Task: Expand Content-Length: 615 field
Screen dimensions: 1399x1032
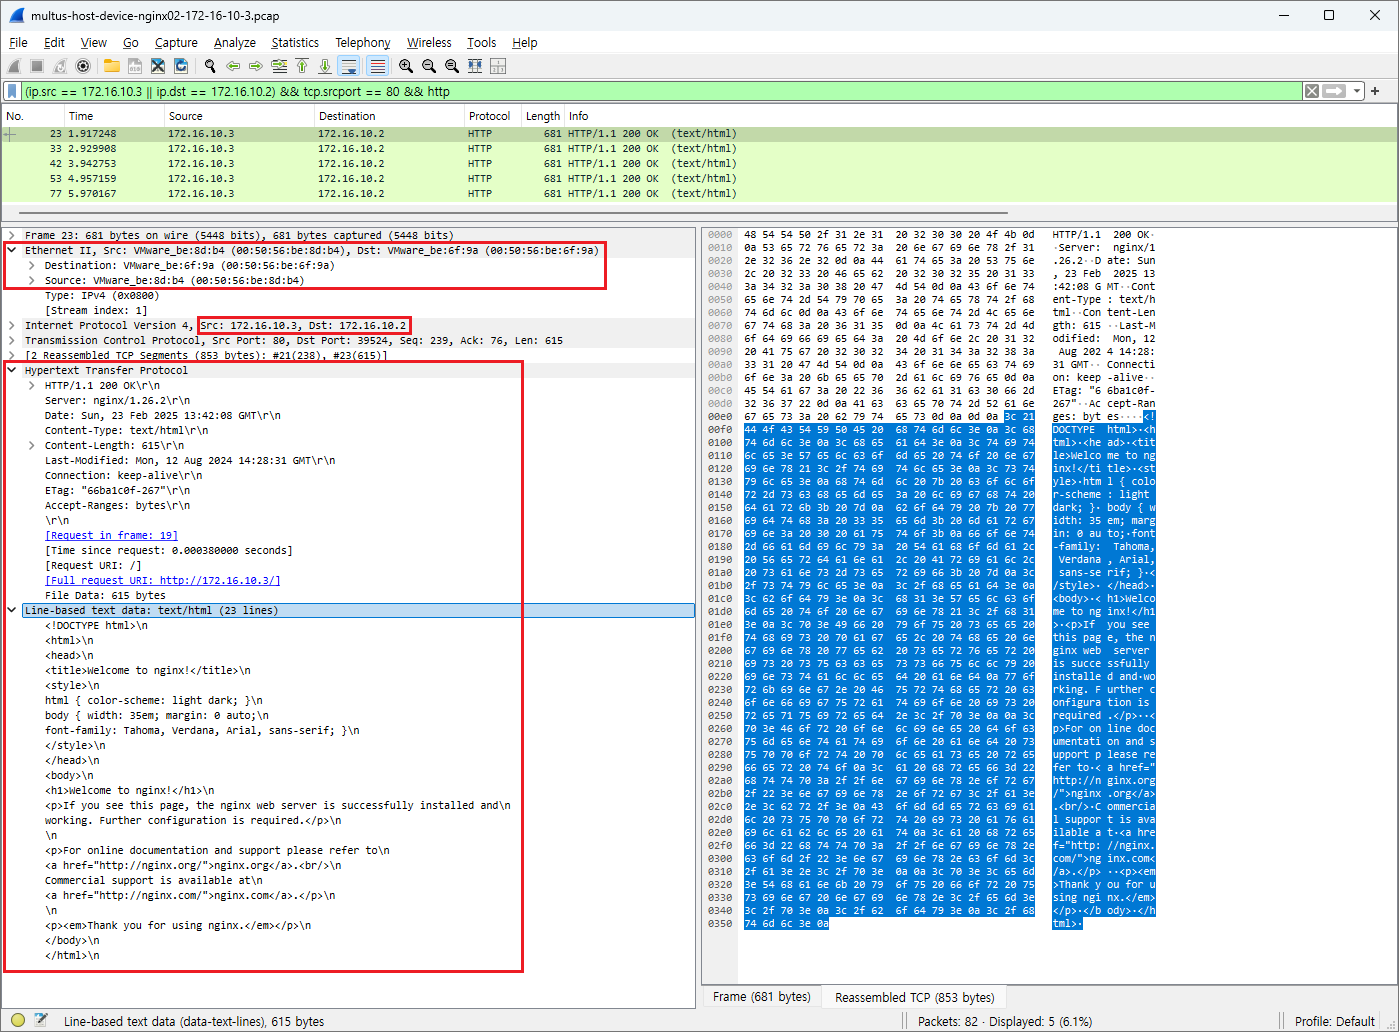Action: [32, 446]
